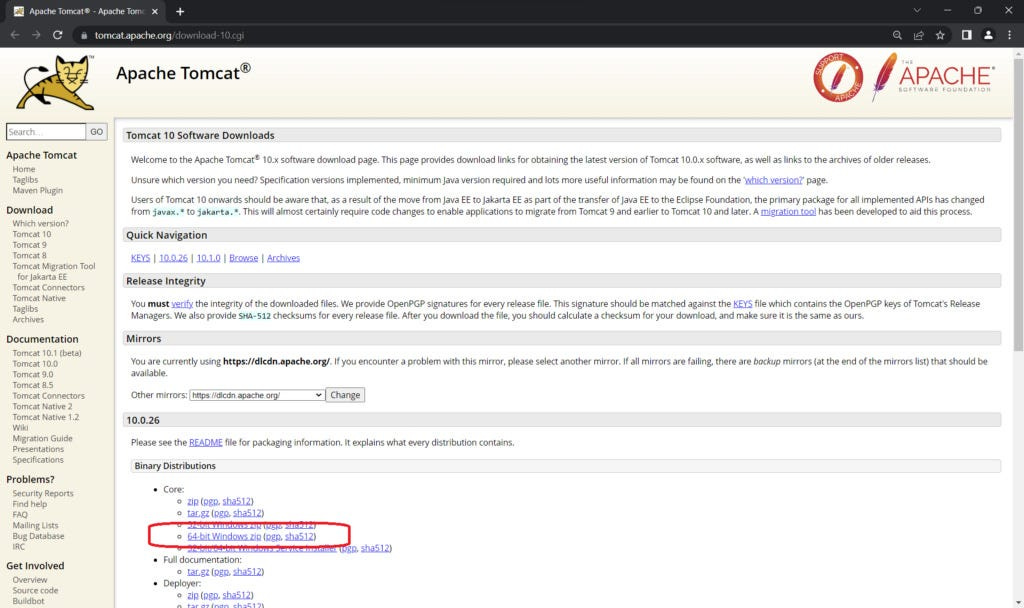Download the 64-bit Windows zip
1024x608 pixels.
pyautogui.click(x=224, y=537)
